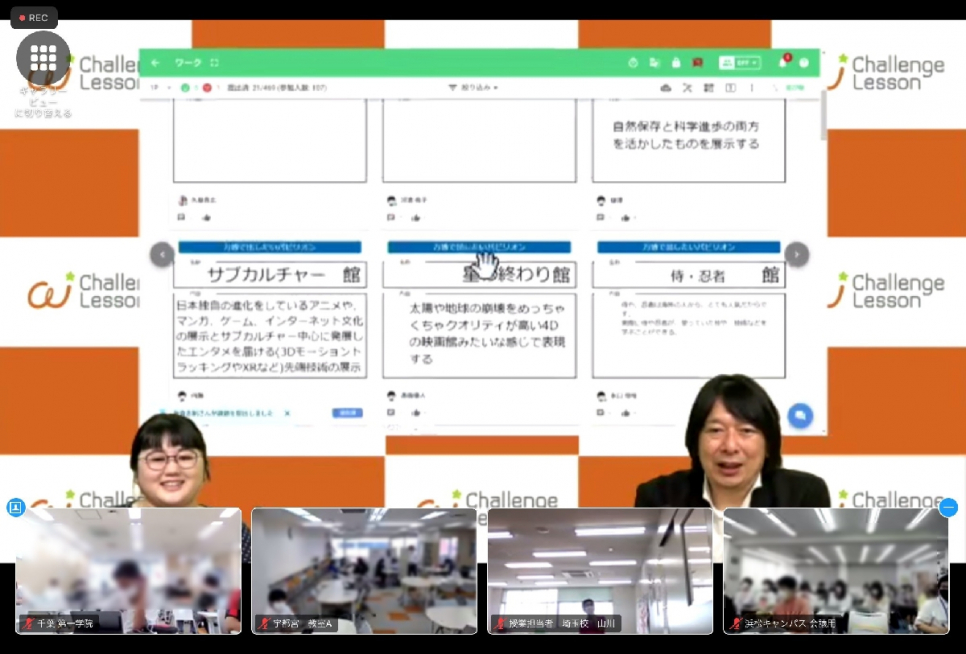Click author avatar under 星の終わり館 card
This screenshot has width=966, height=654.
click(391, 395)
